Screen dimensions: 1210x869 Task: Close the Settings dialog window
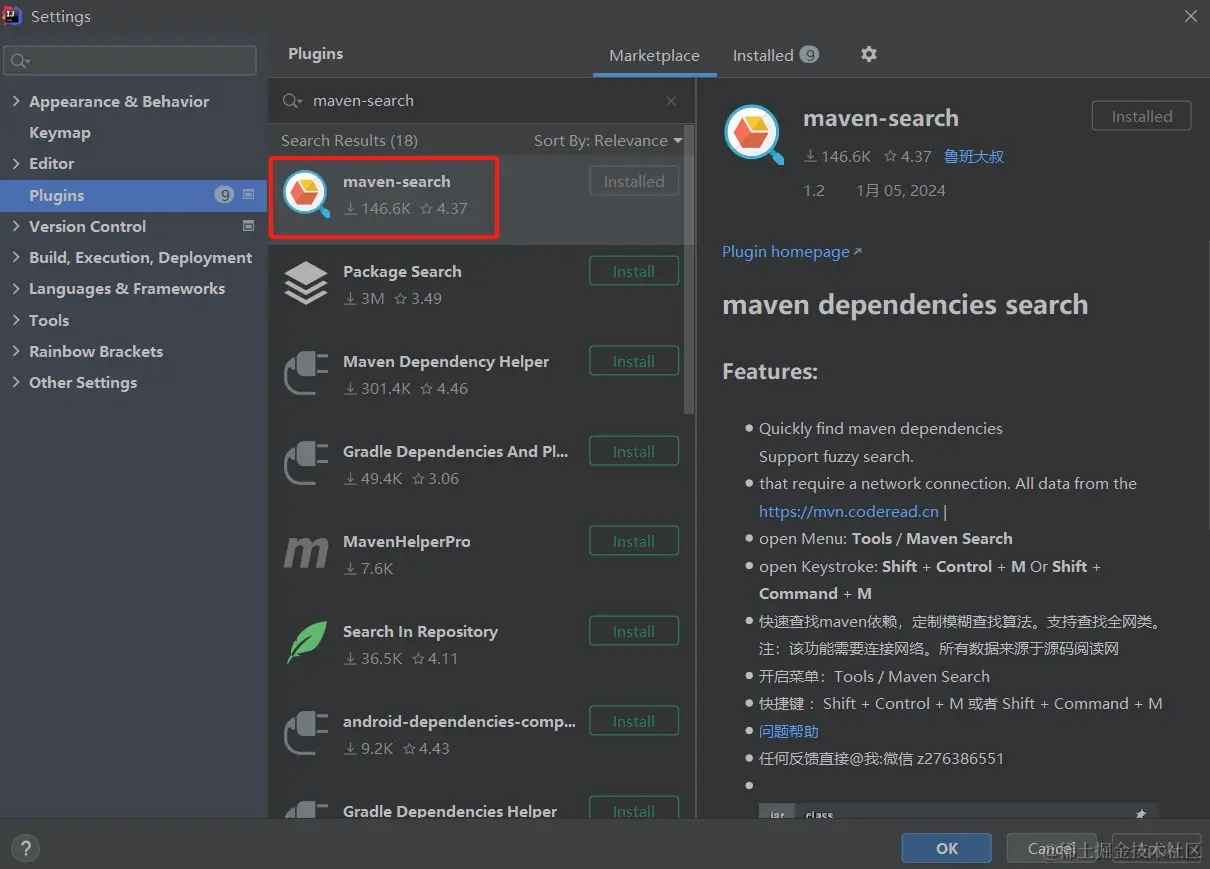coord(1190,16)
